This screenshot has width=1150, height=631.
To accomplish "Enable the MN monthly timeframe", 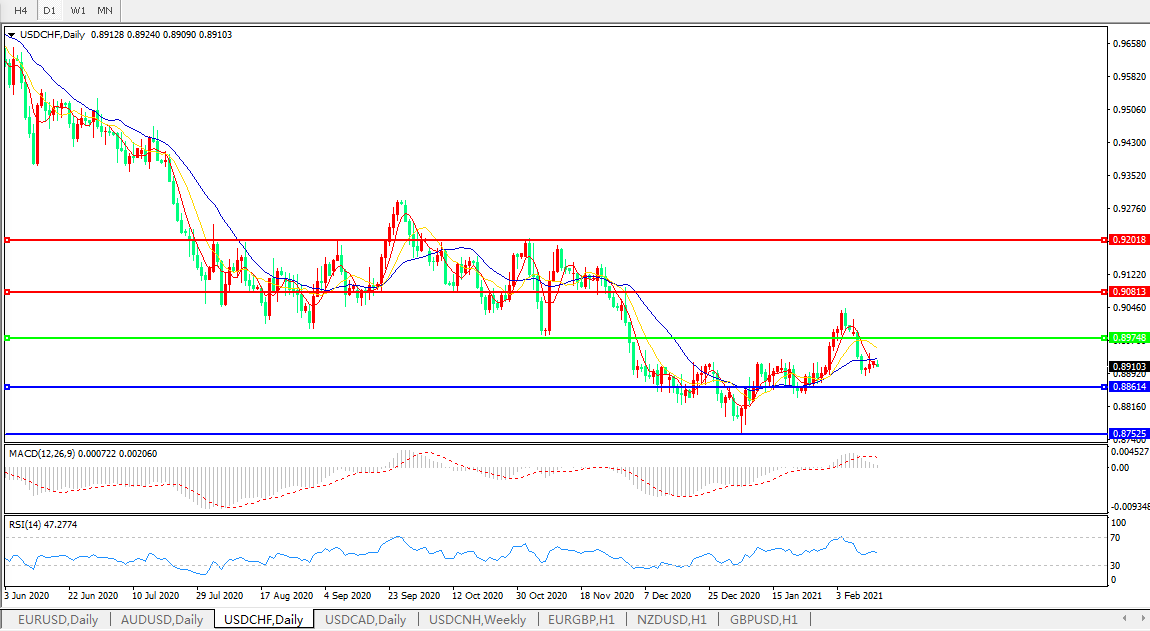I will [x=105, y=10].
